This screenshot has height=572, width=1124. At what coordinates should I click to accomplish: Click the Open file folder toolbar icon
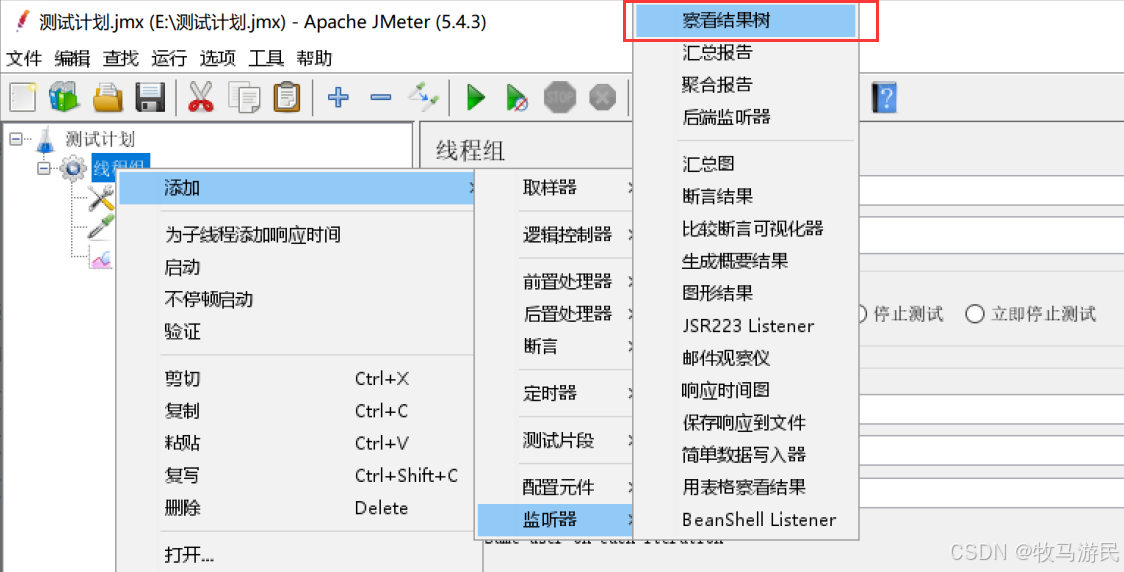[x=108, y=97]
